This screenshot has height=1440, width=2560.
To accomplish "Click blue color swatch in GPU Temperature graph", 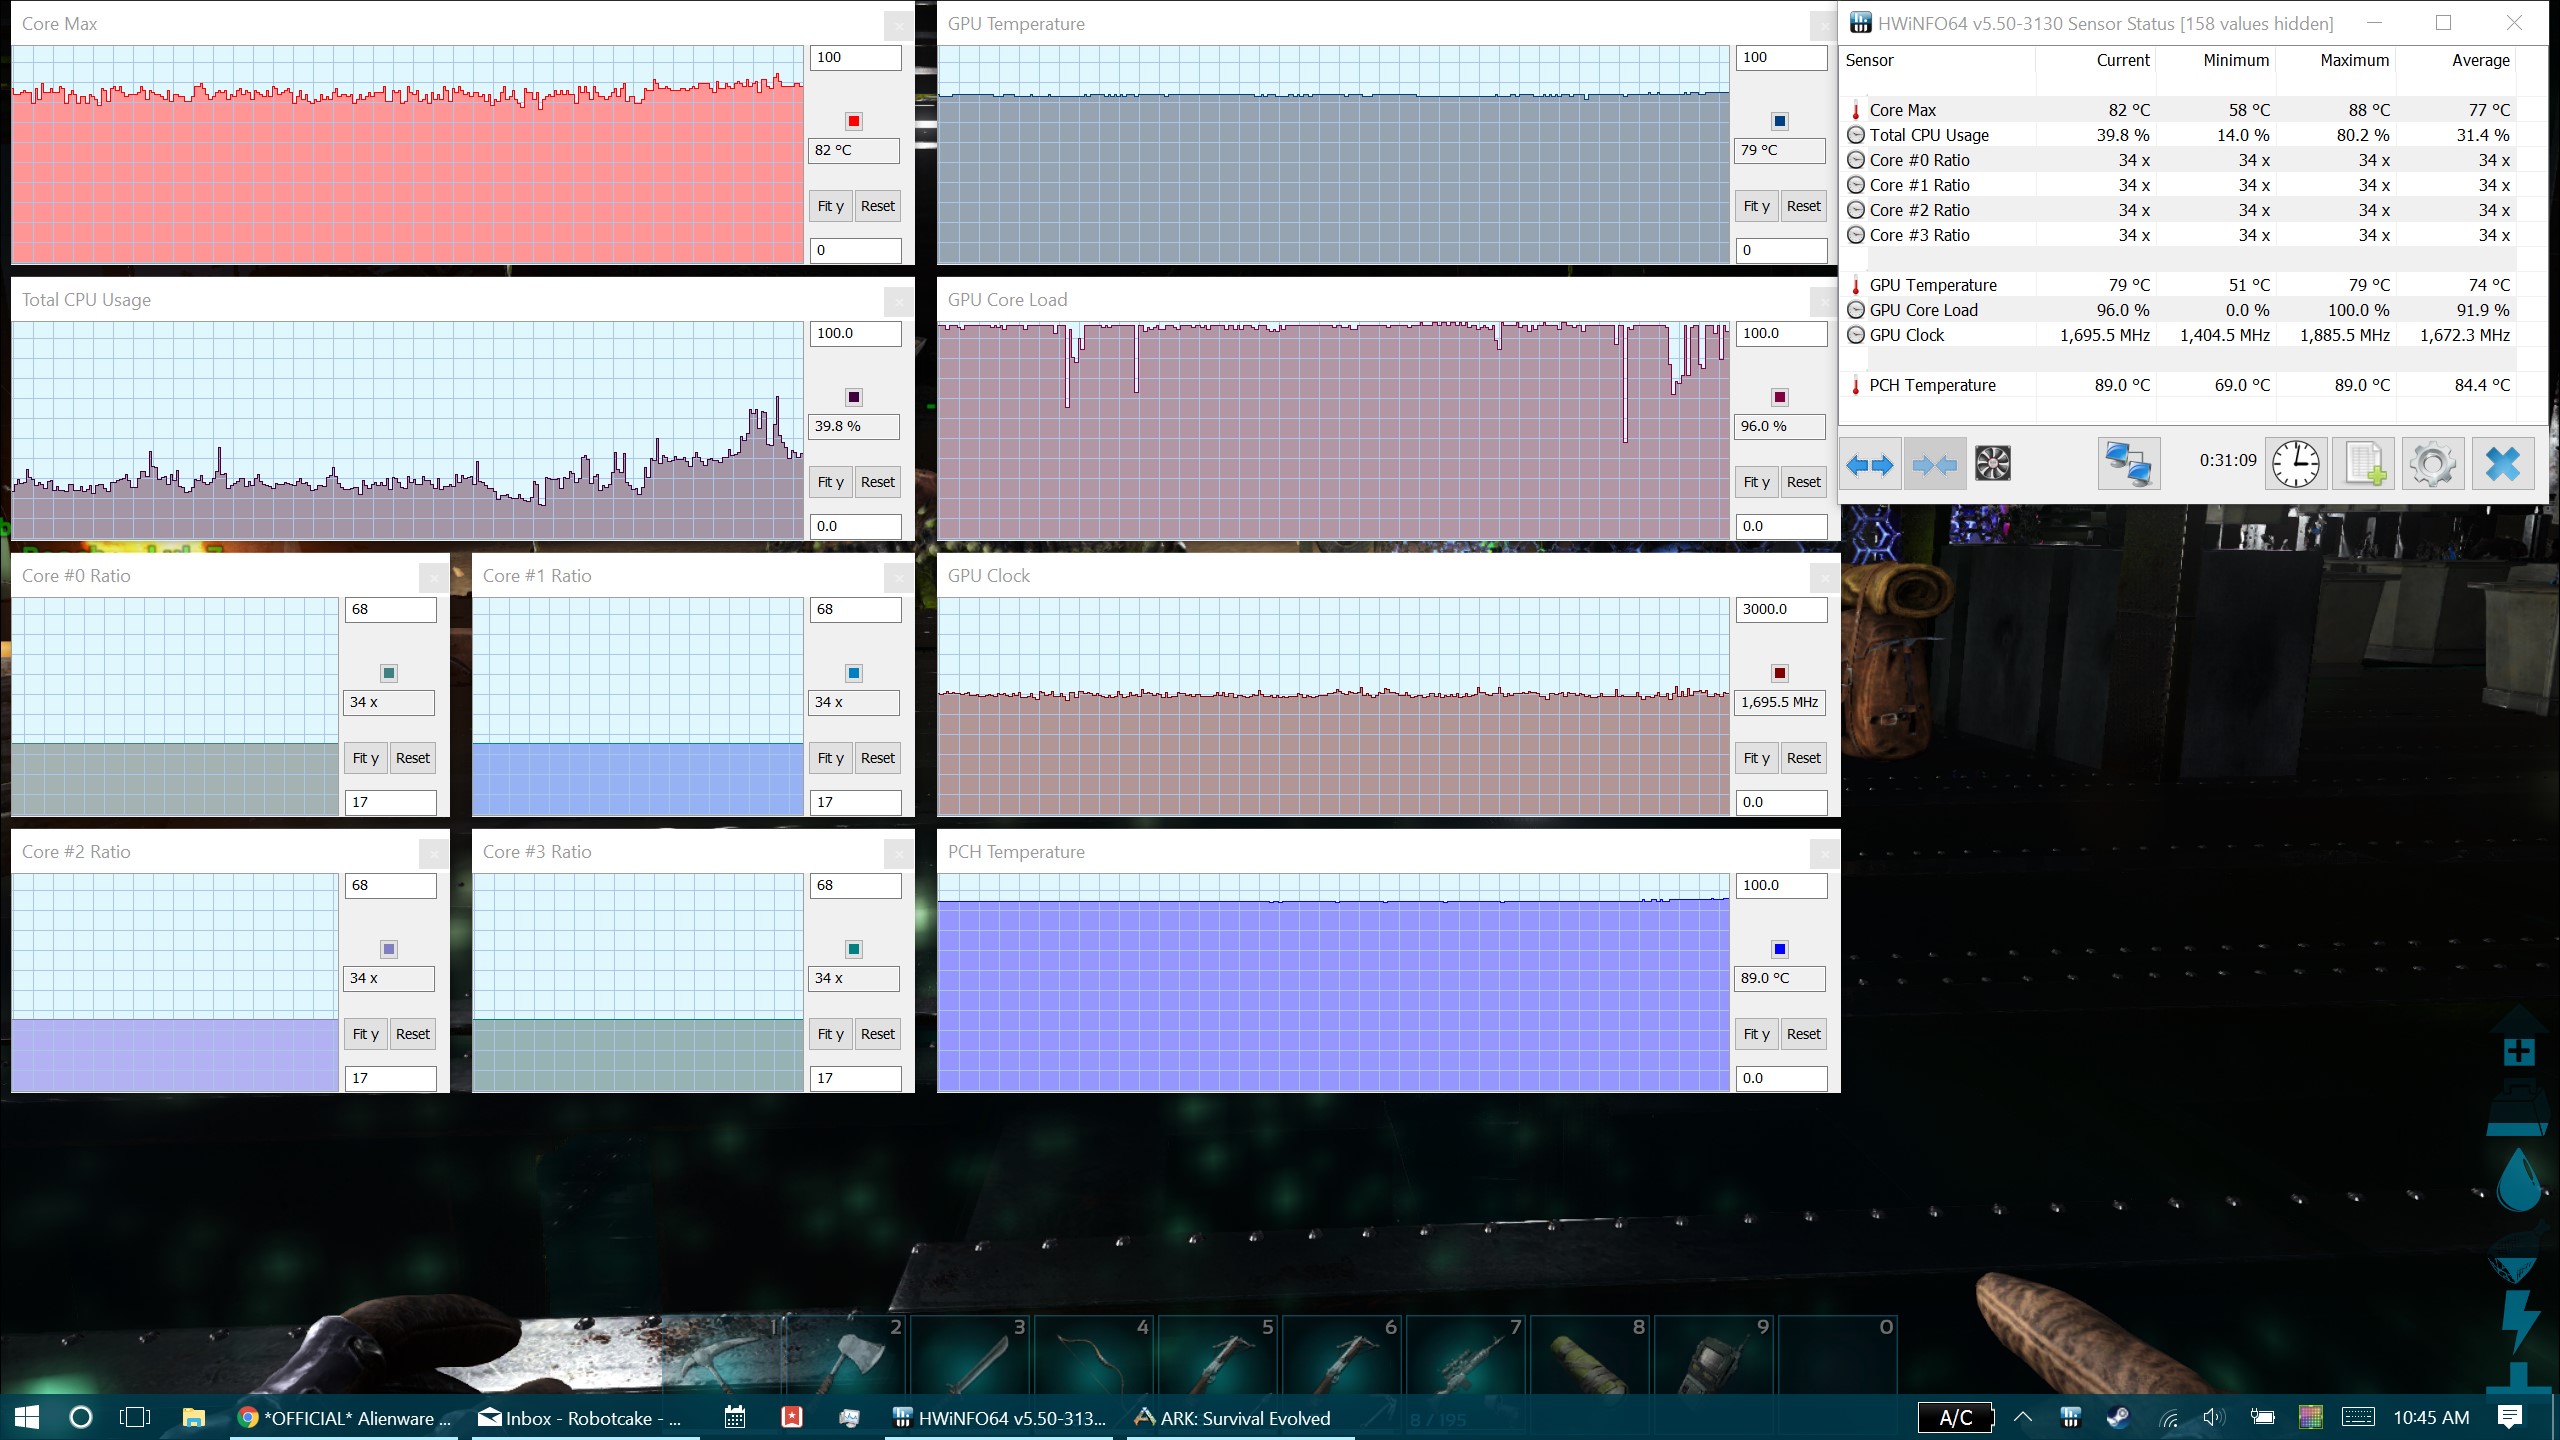I will click(1779, 121).
